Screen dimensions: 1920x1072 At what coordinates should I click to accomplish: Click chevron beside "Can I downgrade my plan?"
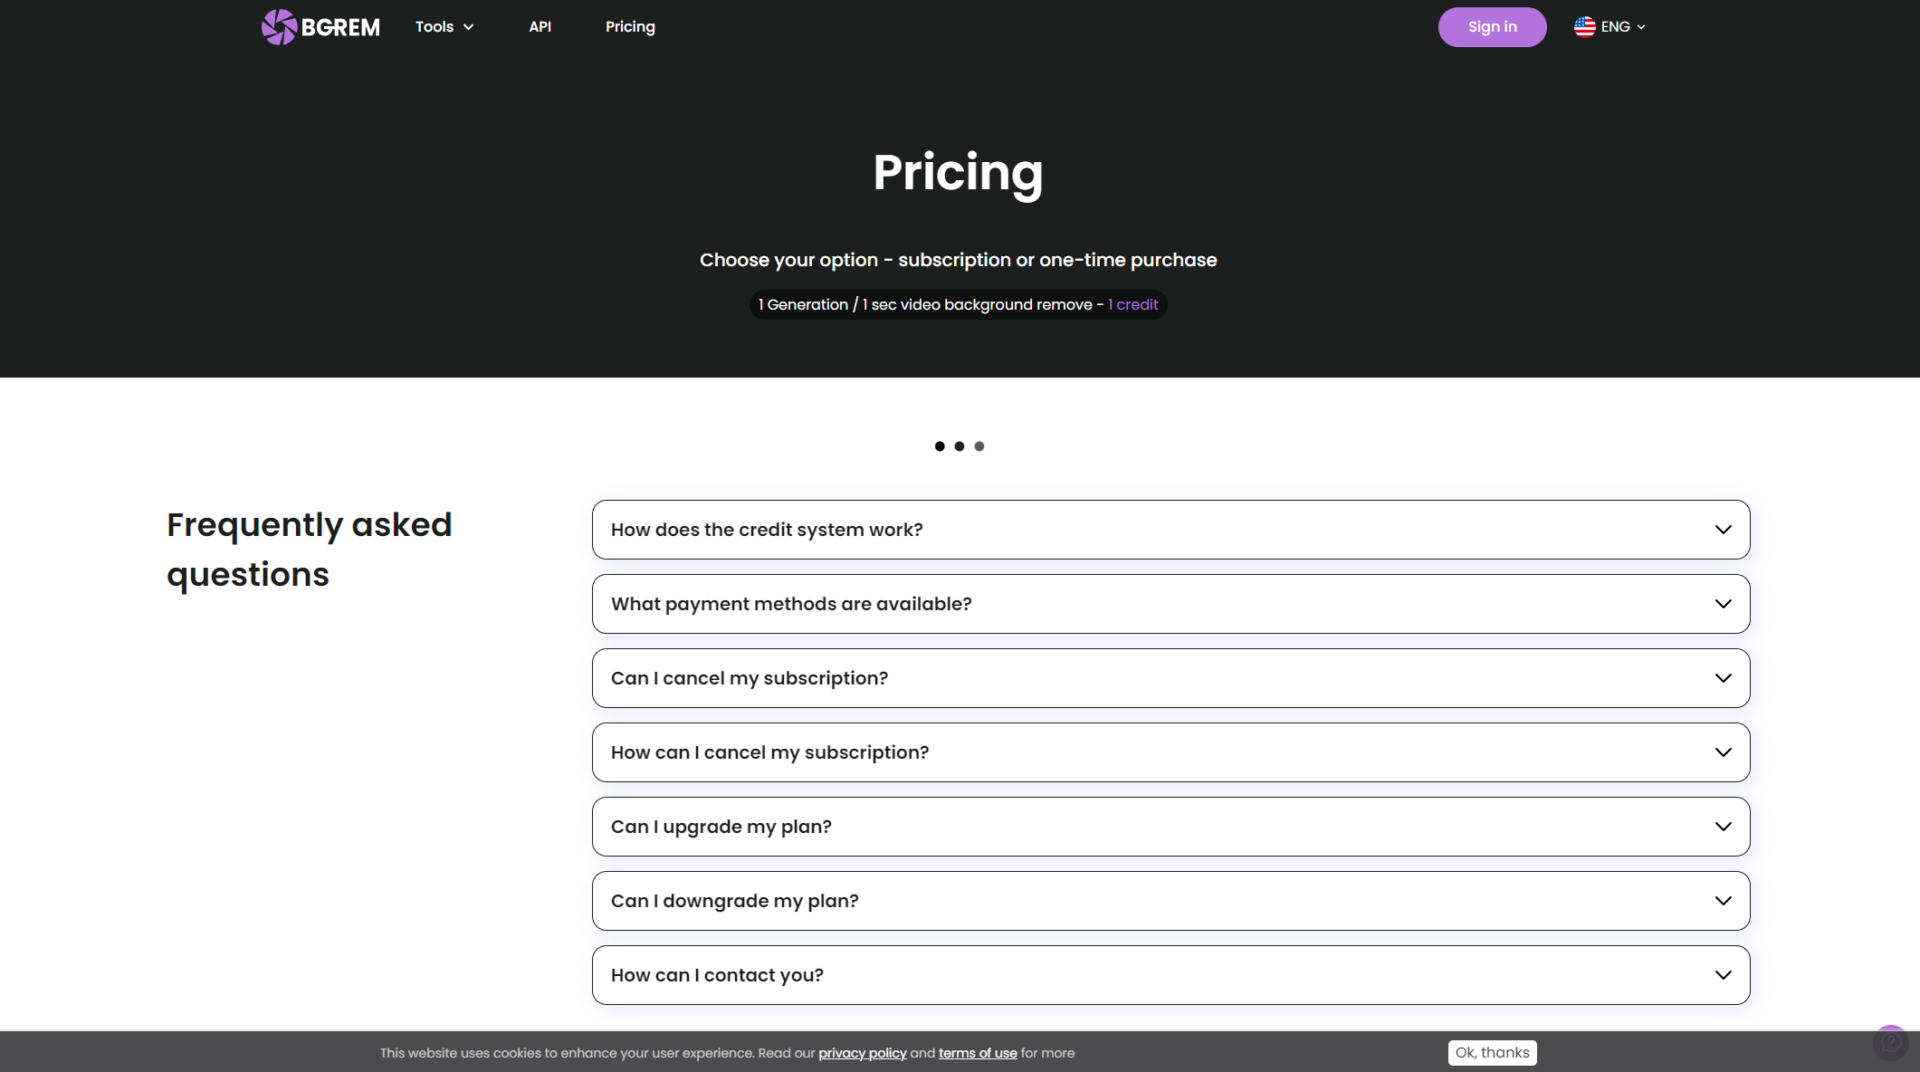coord(1723,901)
